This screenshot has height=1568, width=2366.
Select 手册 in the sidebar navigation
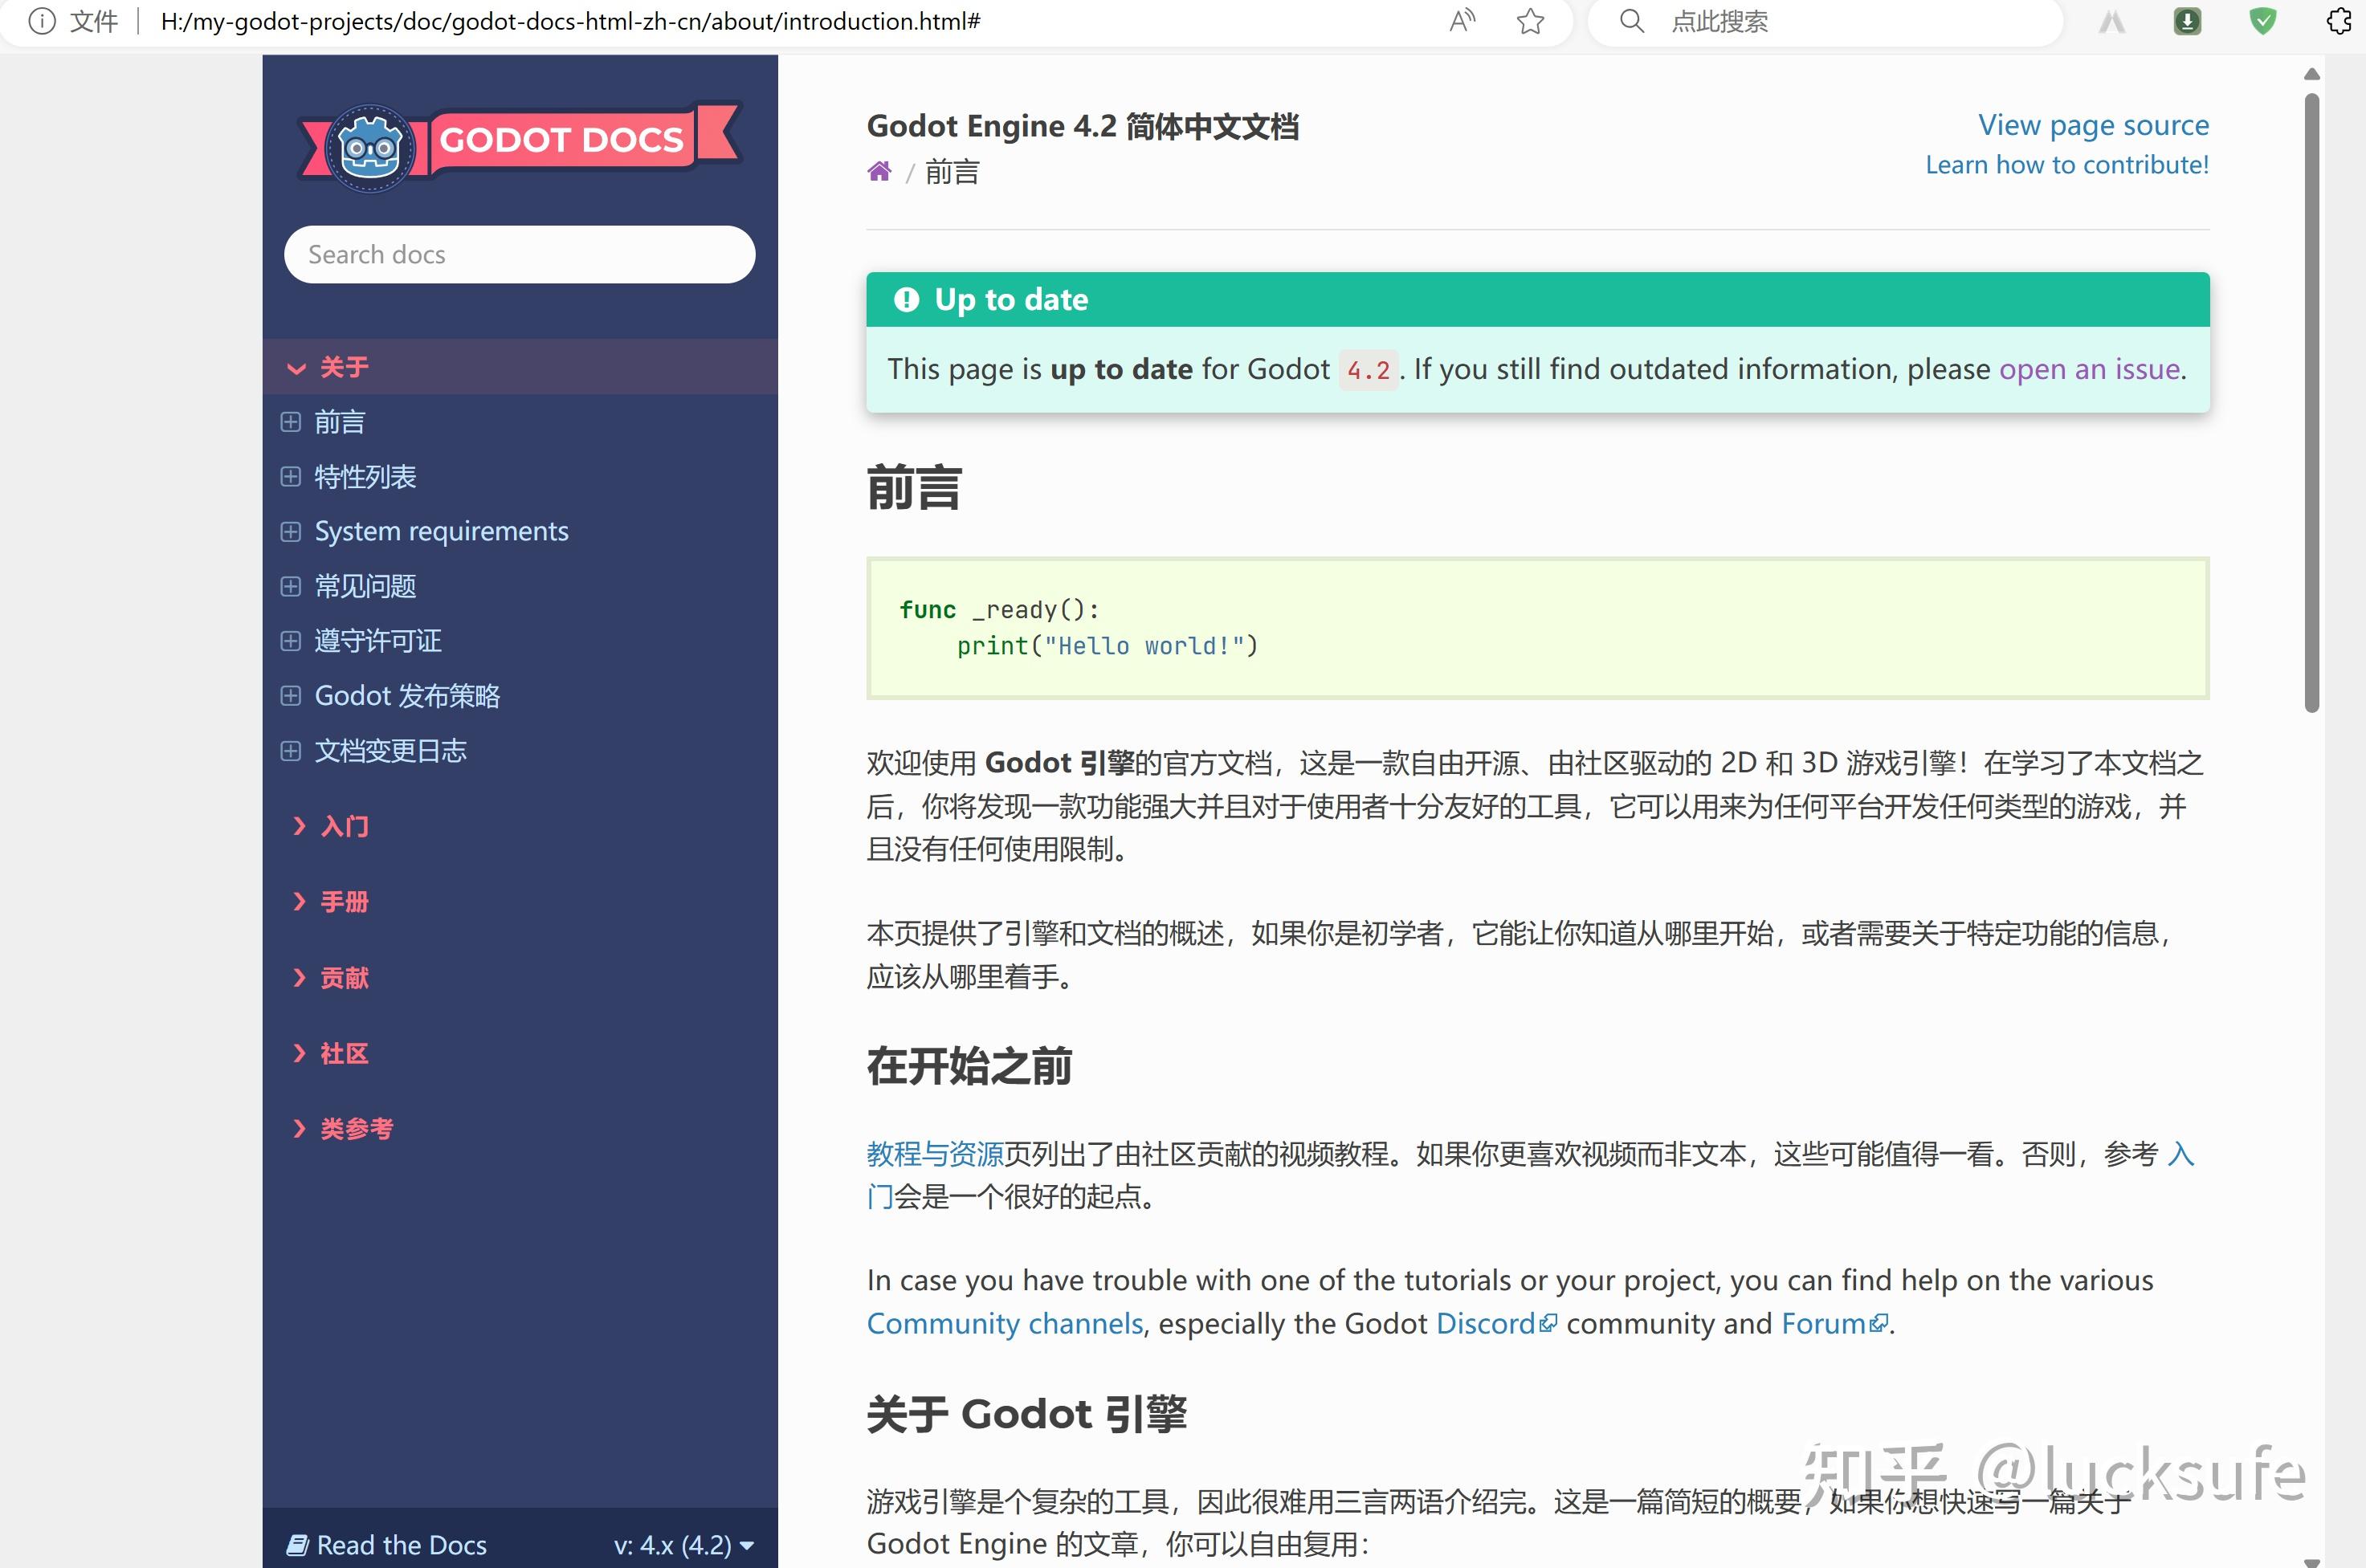pos(344,901)
